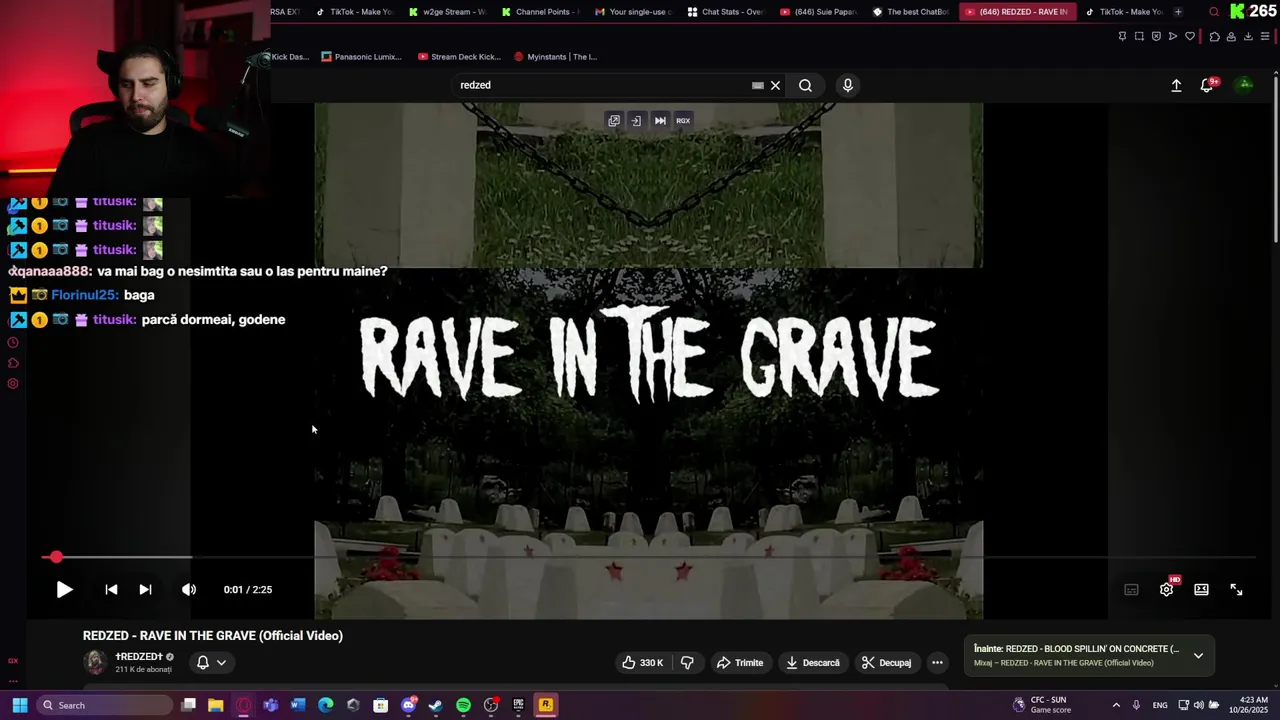Switch to the Suie Paparude YouTube tab

pyautogui.click(x=818, y=12)
